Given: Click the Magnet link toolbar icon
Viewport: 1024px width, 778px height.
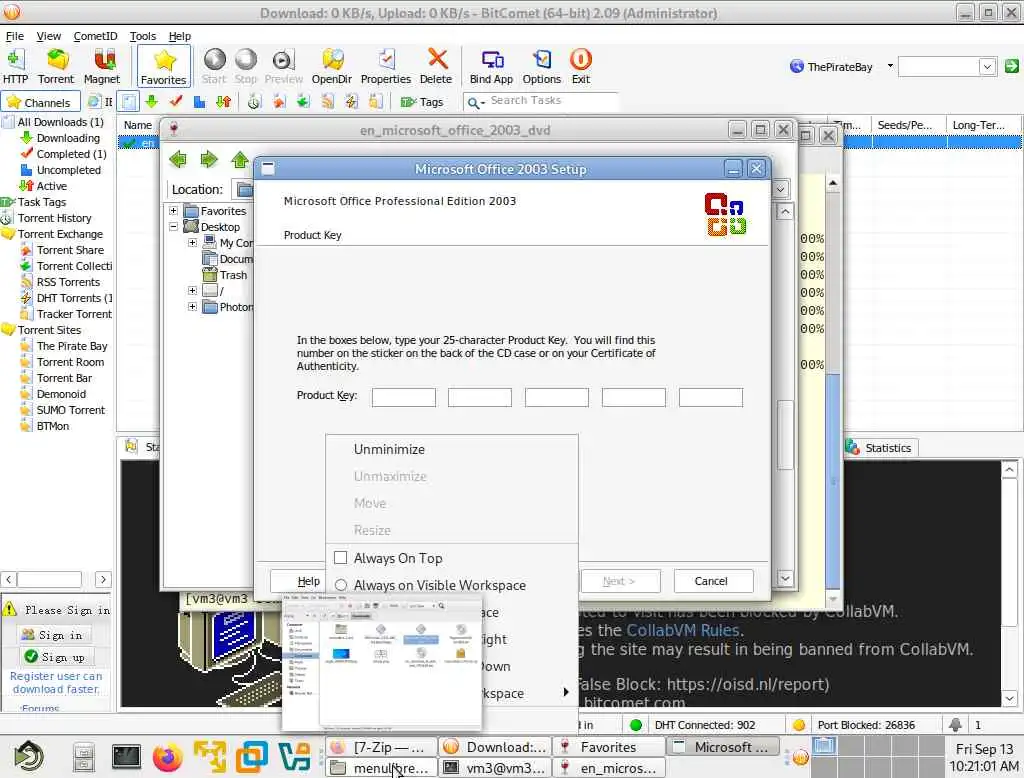Looking at the screenshot, I should click(102, 66).
